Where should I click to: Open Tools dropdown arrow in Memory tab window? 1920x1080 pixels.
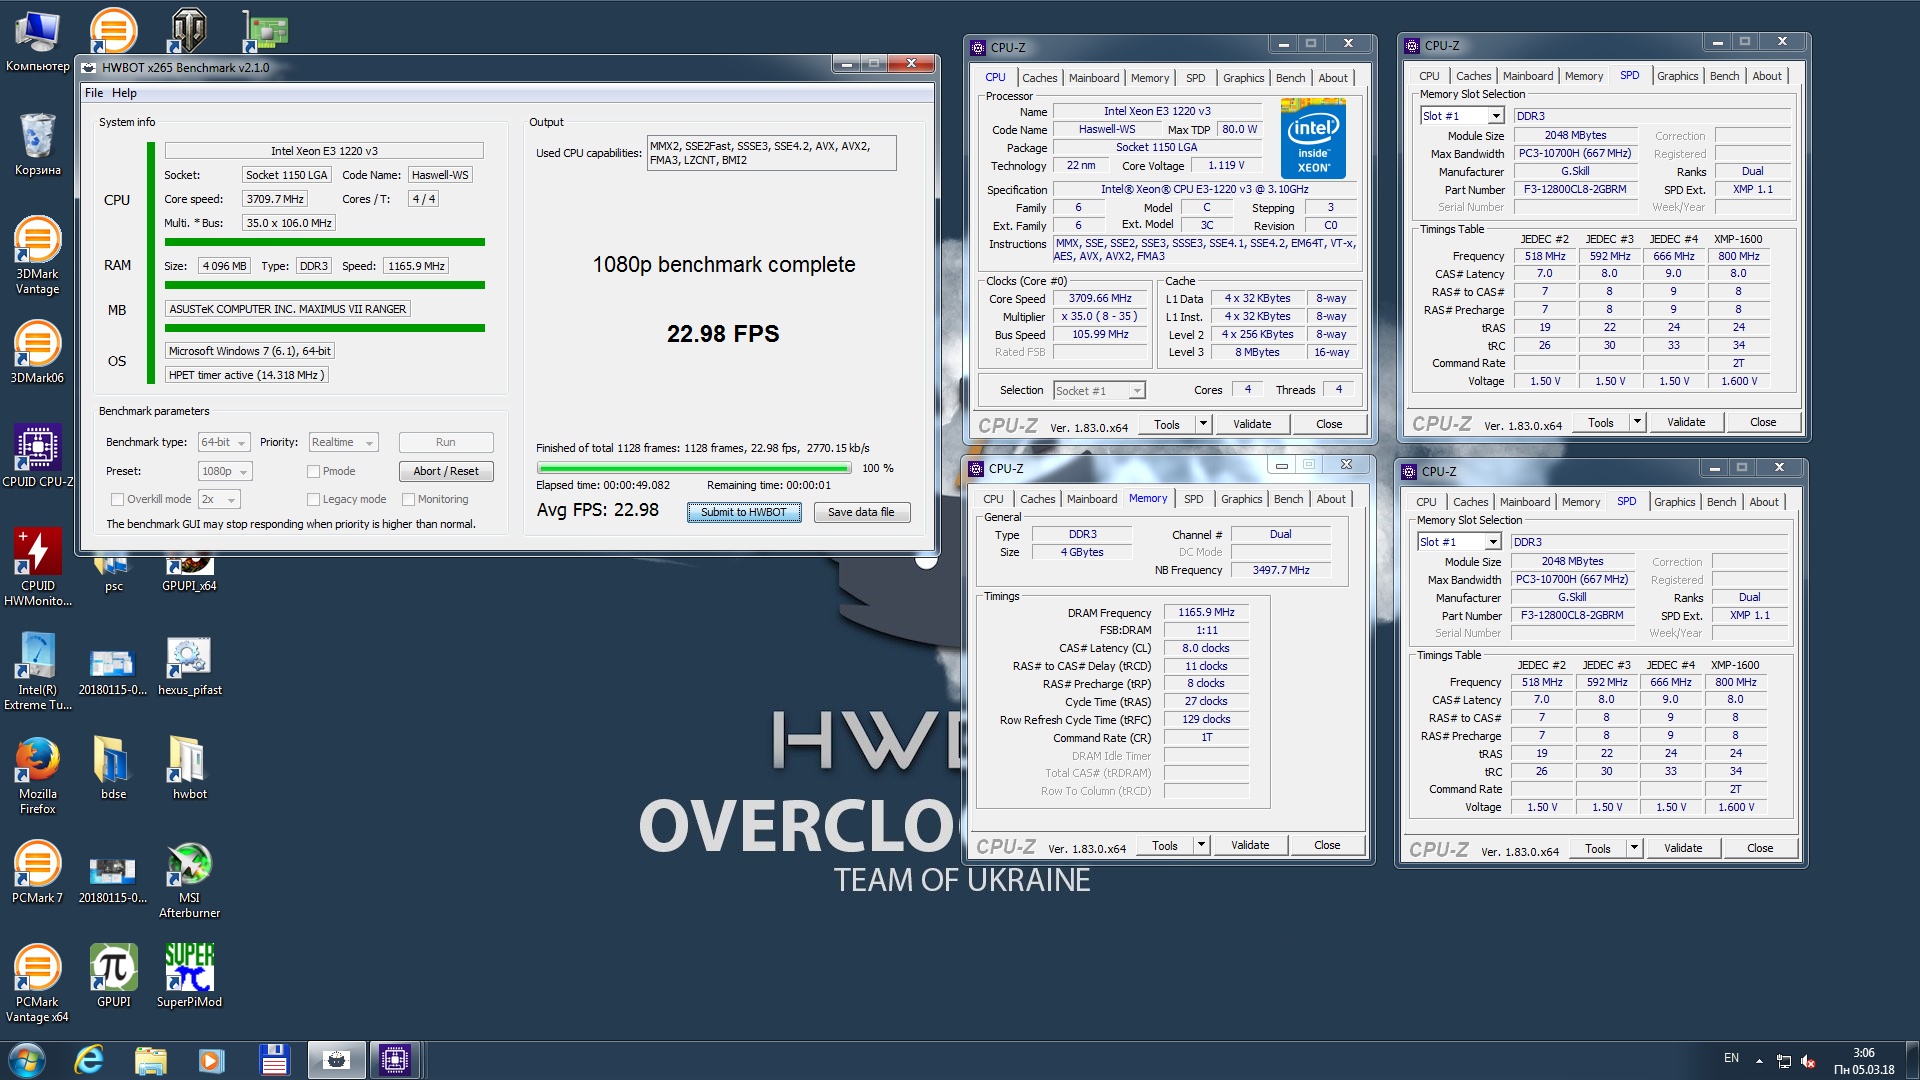1201,845
